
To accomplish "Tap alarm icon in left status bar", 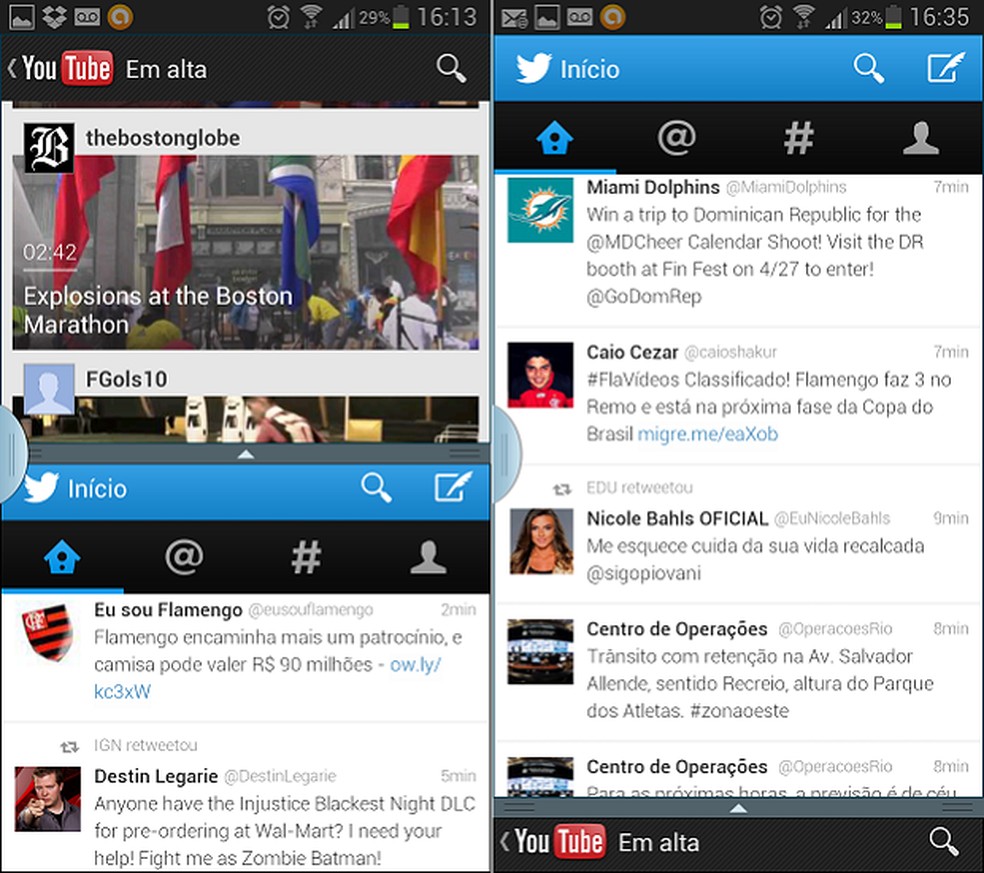I will click(x=278, y=17).
